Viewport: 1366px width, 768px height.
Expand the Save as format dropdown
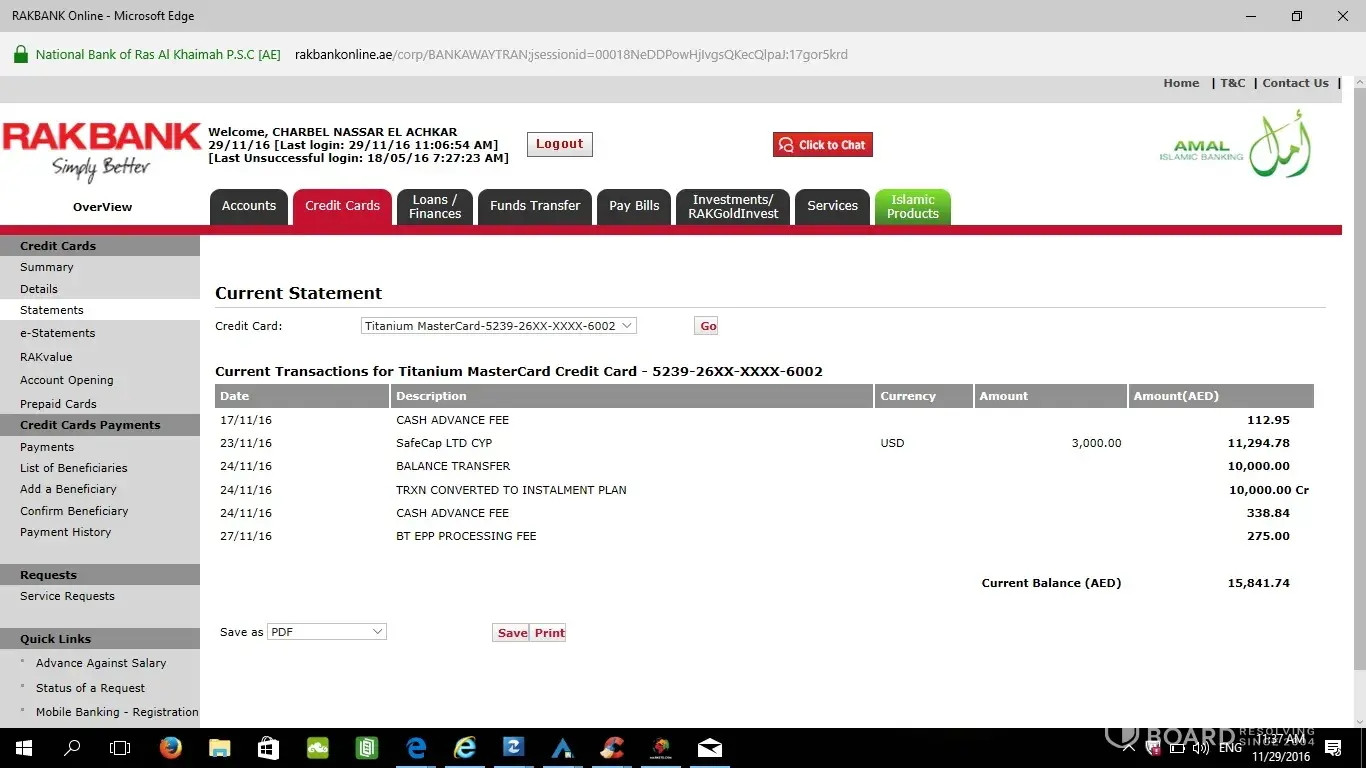[x=327, y=632]
